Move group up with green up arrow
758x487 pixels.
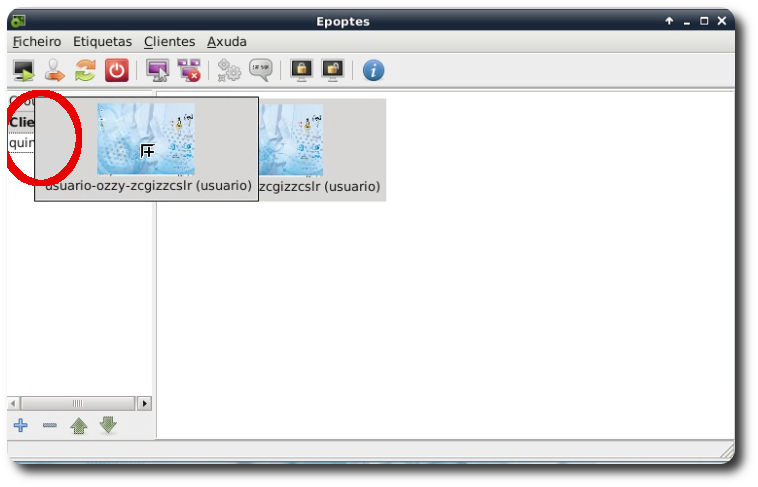(x=79, y=426)
